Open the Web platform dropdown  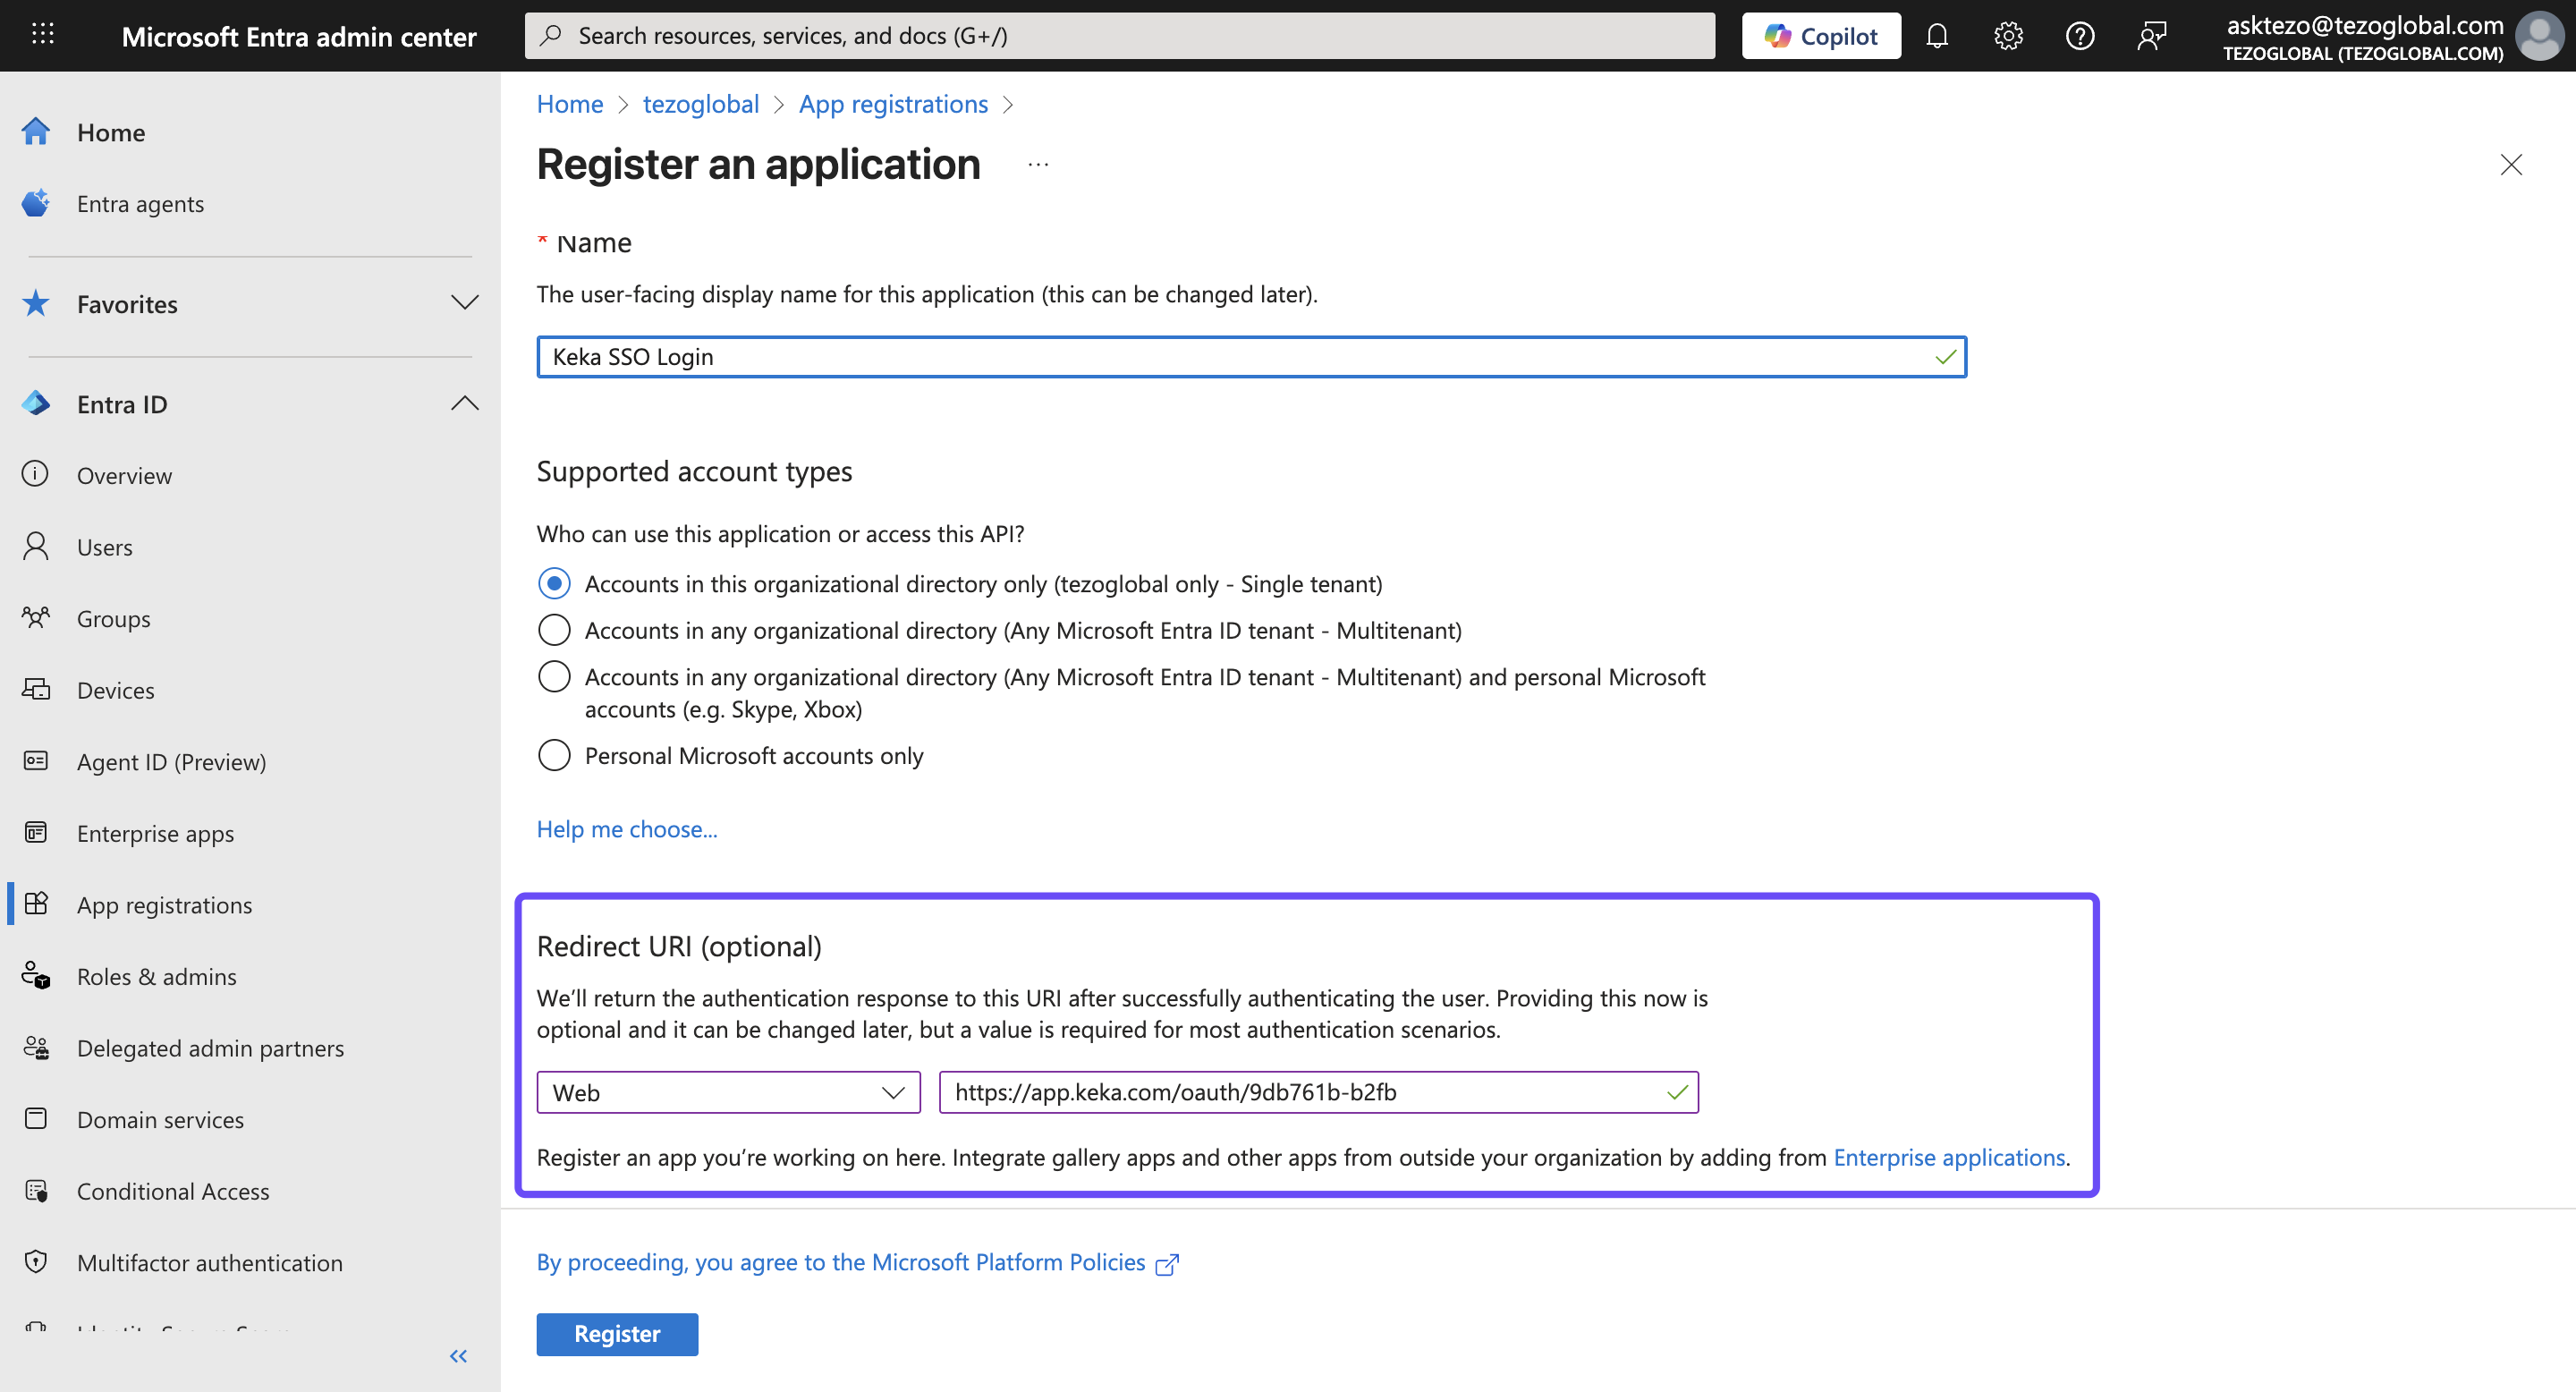pyautogui.click(x=728, y=1092)
